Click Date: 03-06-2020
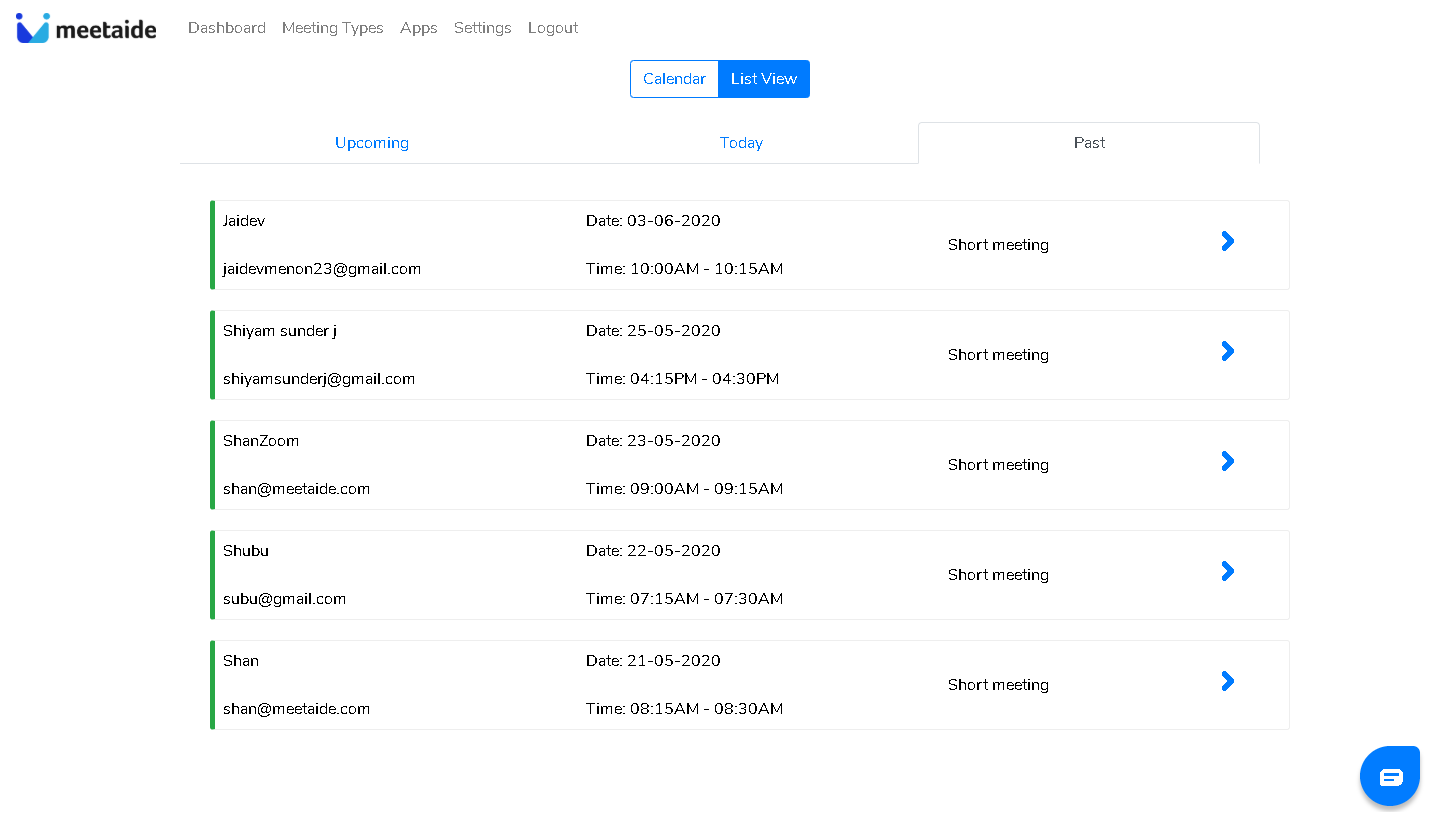This screenshot has height=827, width=1440. (x=653, y=221)
